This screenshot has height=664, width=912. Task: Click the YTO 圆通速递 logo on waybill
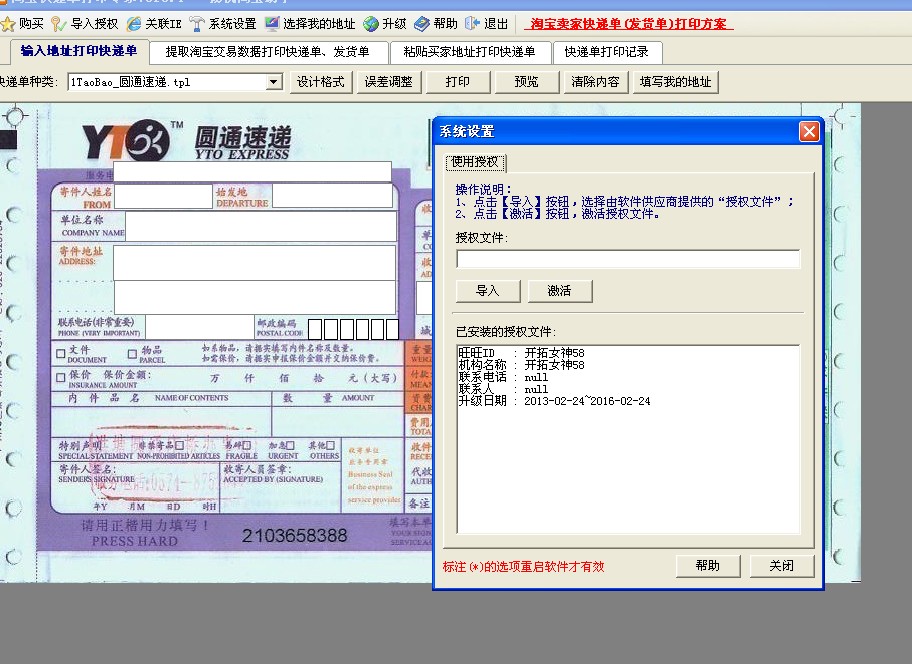coord(186,140)
